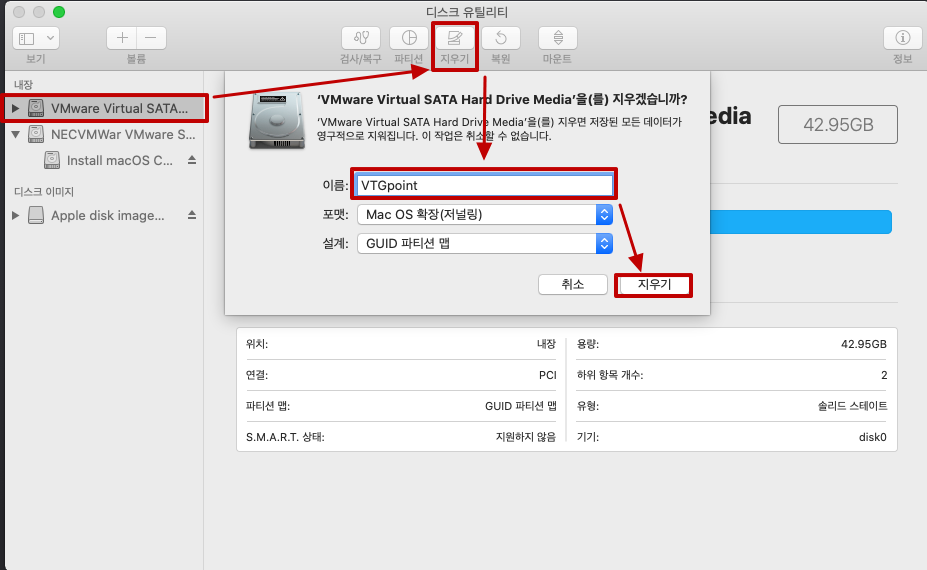Image resolution: width=927 pixels, height=570 pixels.
Task: Remove a volume with the minus button
Action: [151, 38]
